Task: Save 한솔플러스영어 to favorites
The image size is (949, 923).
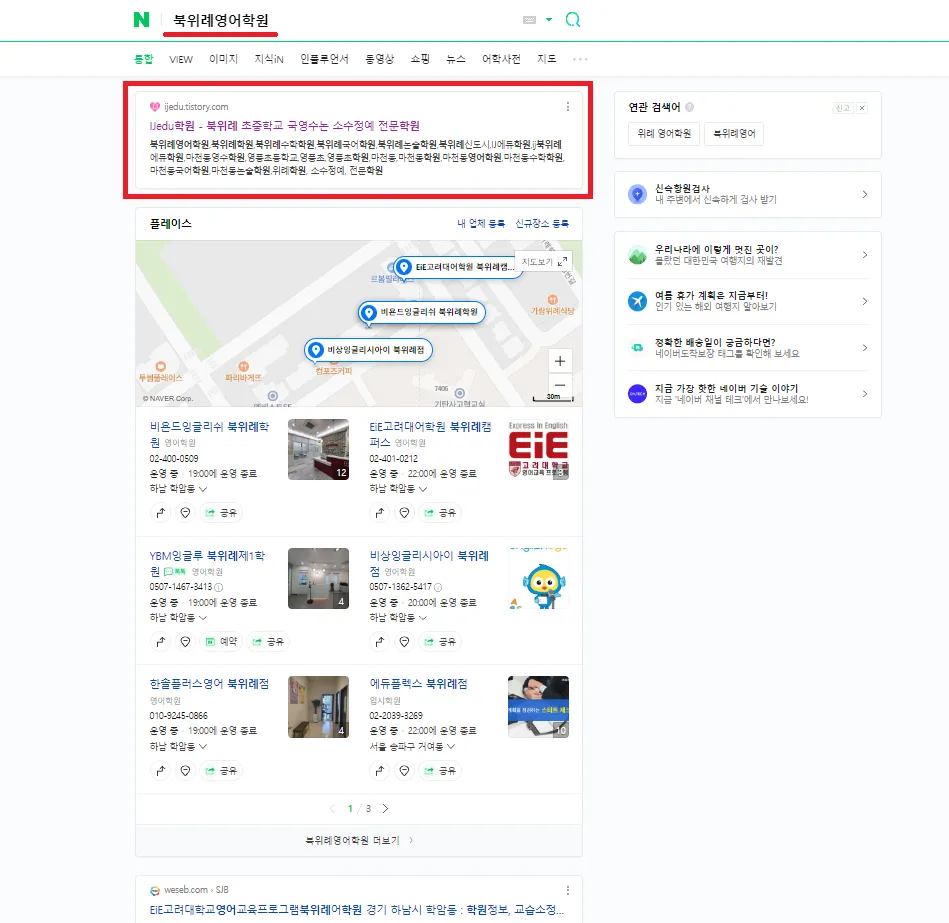Action: coord(186,770)
